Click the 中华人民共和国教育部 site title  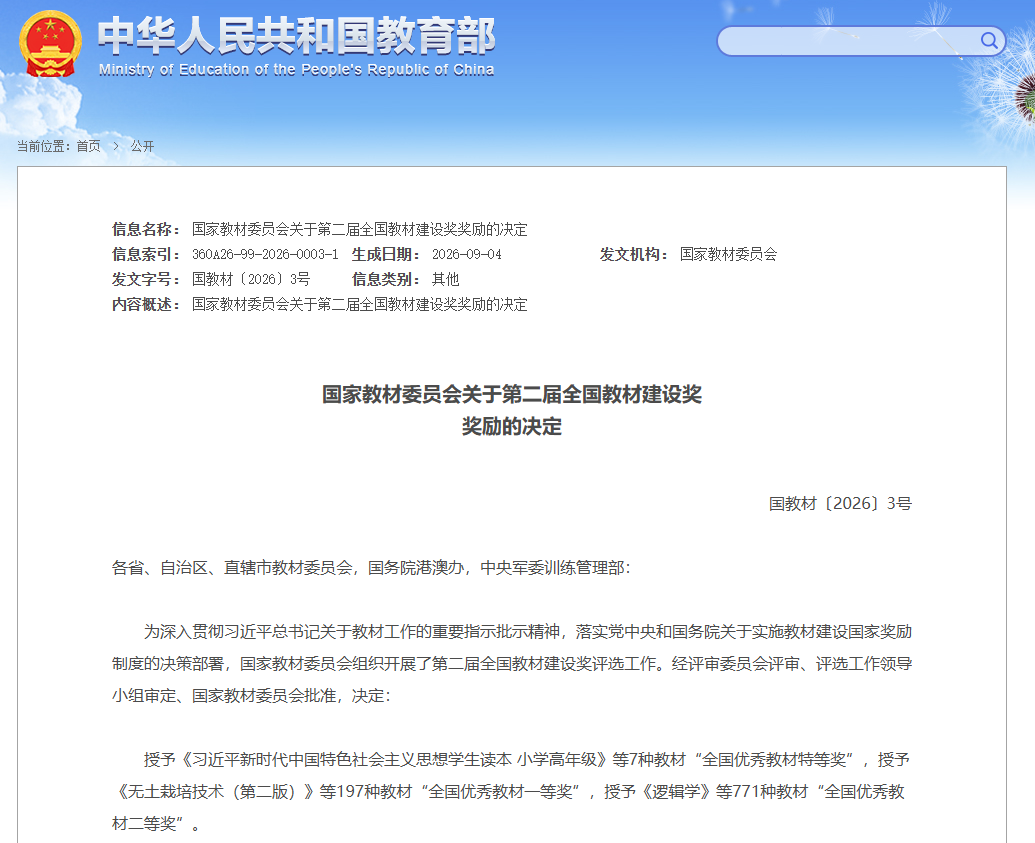[296, 35]
